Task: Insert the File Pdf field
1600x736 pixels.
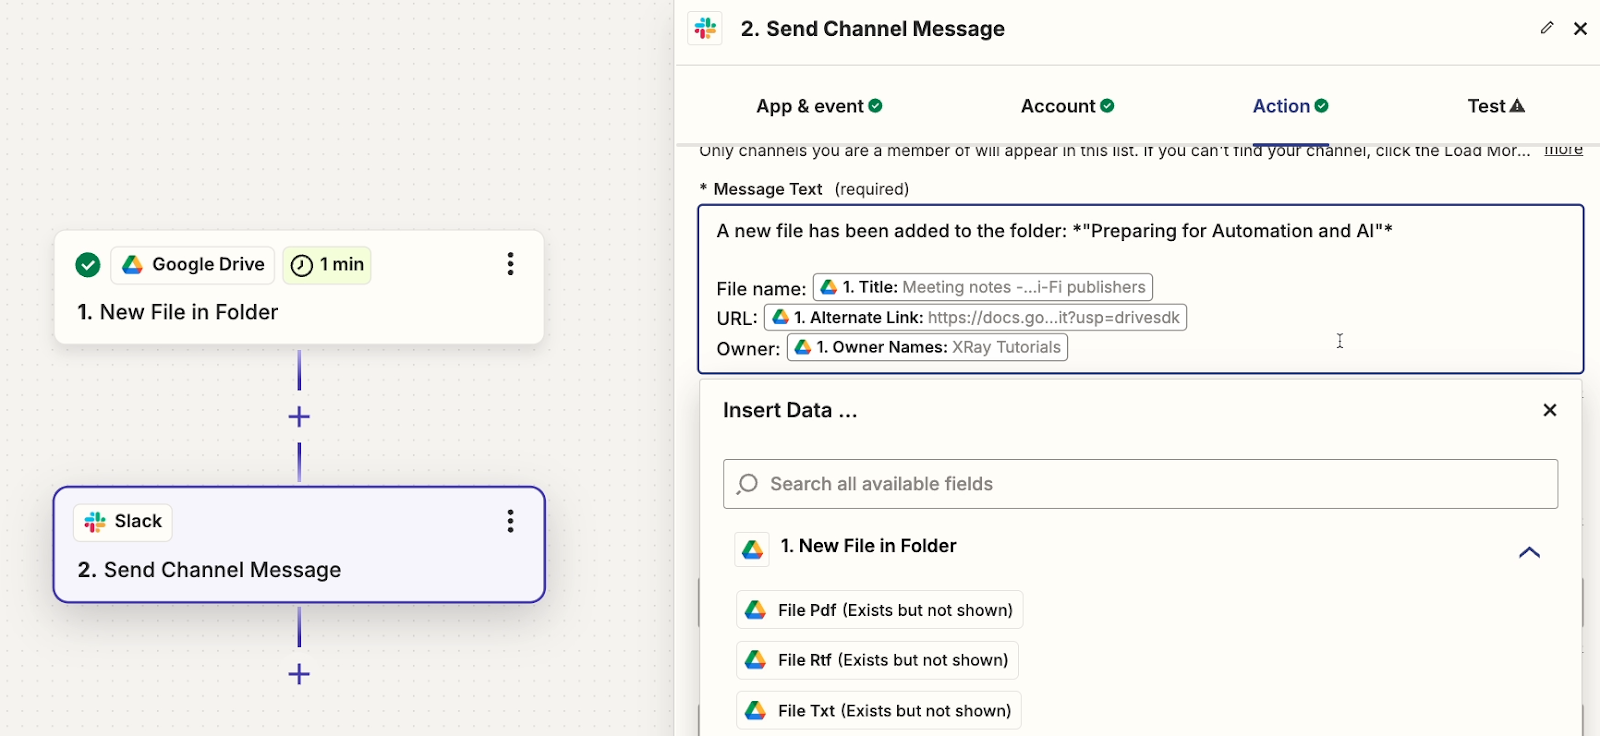Action: pyautogui.click(x=879, y=610)
